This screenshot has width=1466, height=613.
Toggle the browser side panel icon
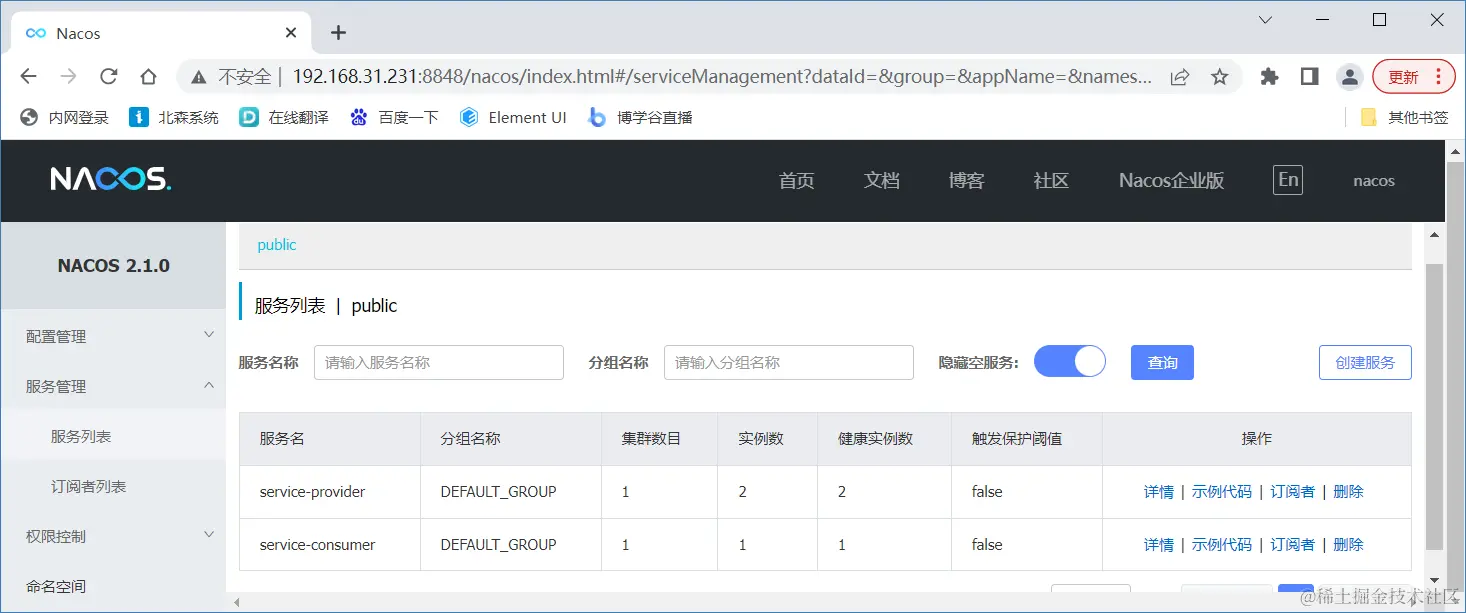pos(1309,77)
